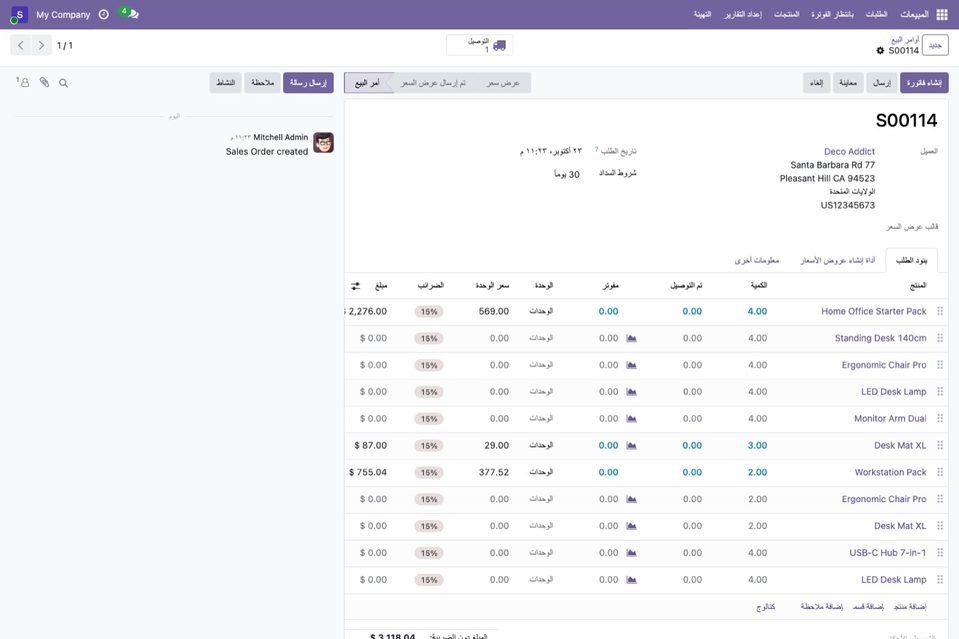This screenshot has height=639, width=959.
Task: Click drag handle of Workstation Pack row
Action: point(940,472)
